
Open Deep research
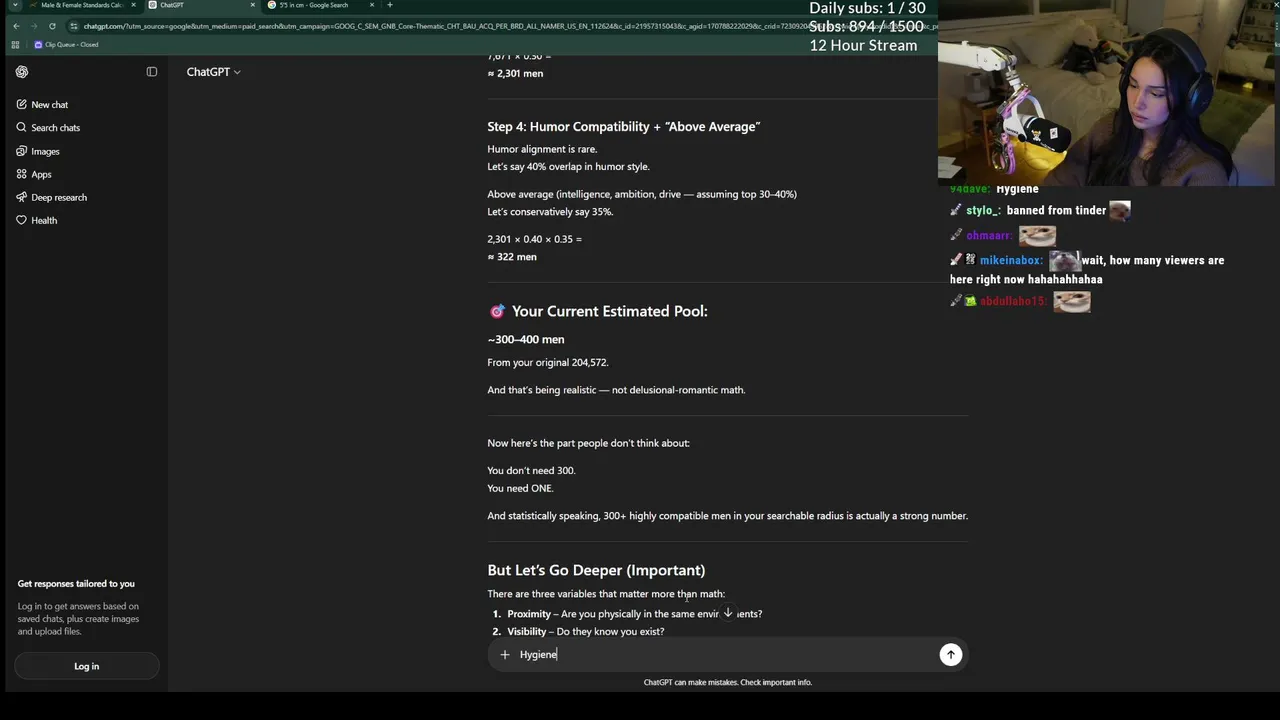pyautogui.click(x=59, y=197)
